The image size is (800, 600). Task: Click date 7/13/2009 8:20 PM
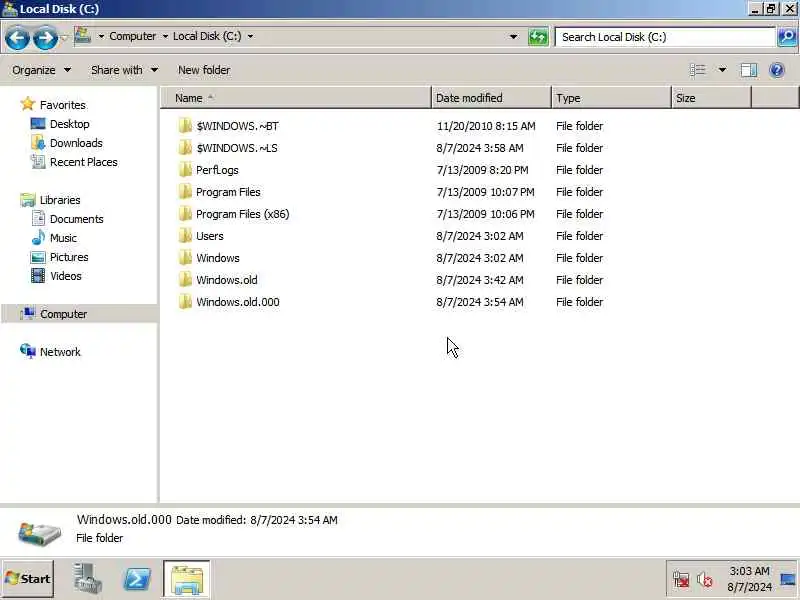482,170
